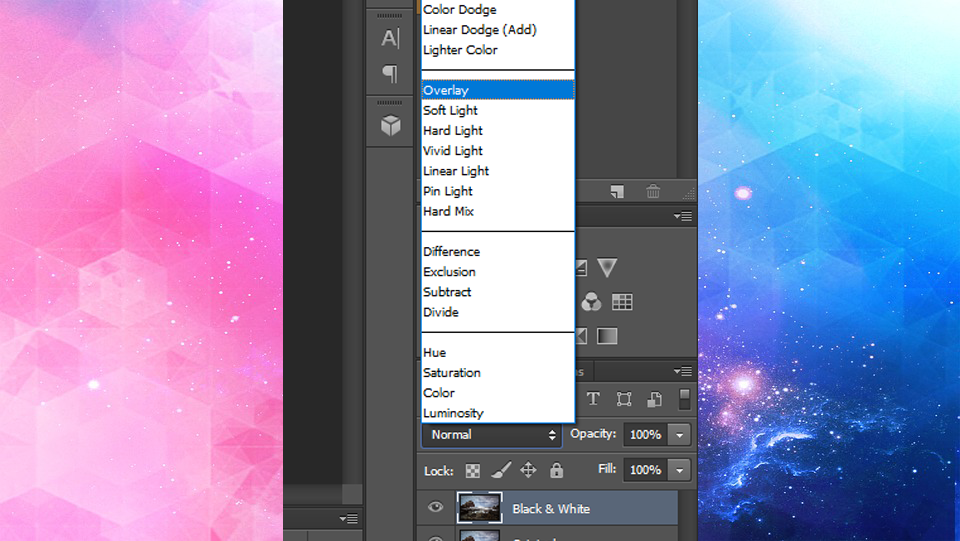Open the Paragraph panel icon
This screenshot has height=541, width=960.
click(x=390, y=74)
